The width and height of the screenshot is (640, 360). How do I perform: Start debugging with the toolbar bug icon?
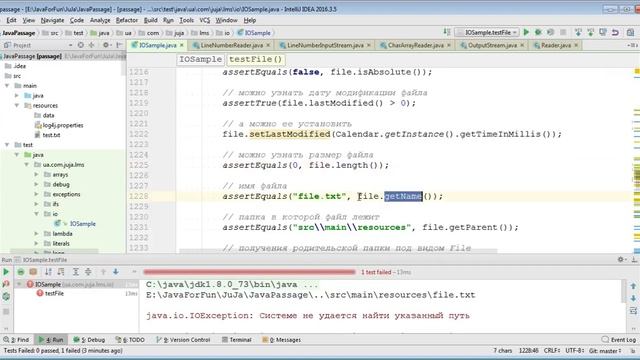click(x=538, y=32)
